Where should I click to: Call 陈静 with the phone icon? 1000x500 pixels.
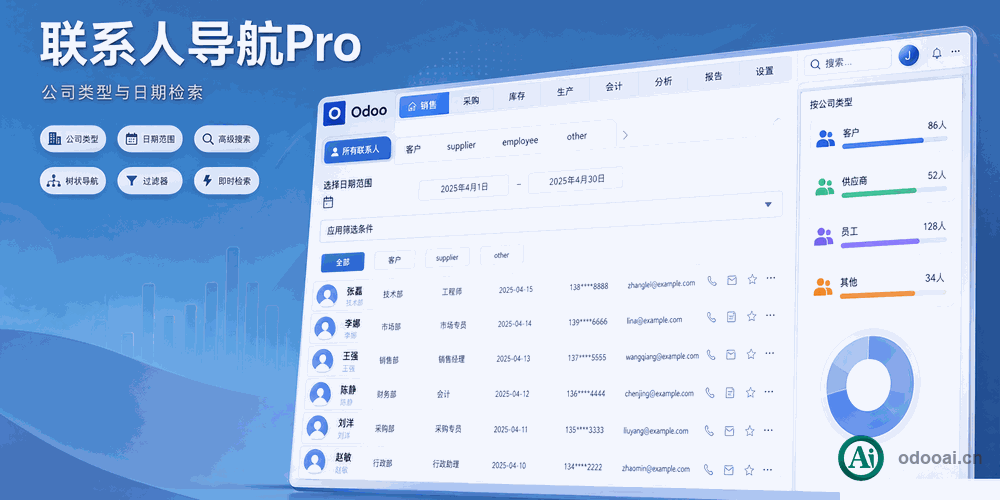click(709, 393)
